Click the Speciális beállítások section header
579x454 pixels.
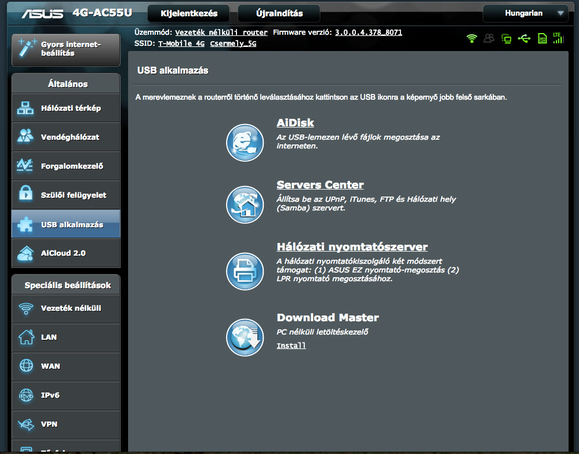point(68,285)
